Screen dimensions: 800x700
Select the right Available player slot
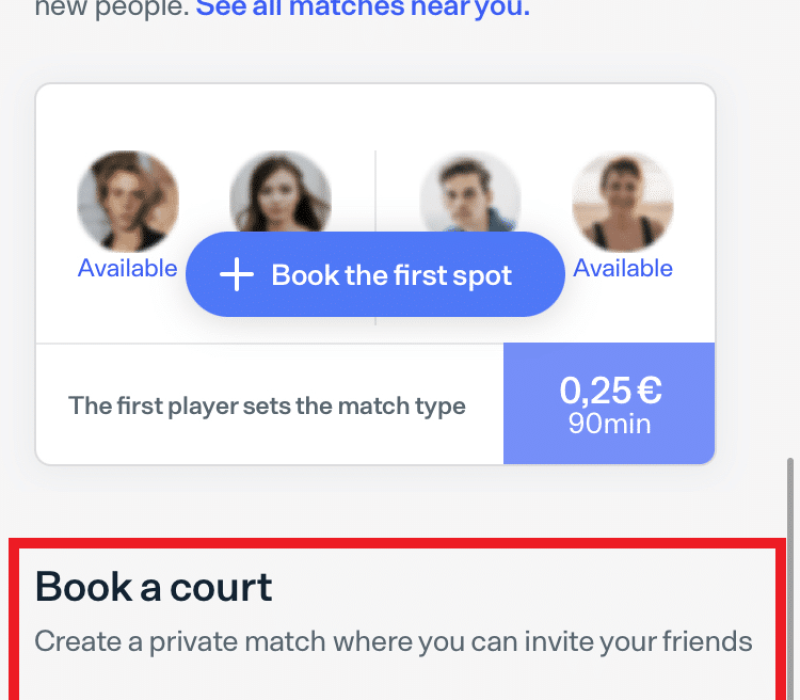coord(622,268)
